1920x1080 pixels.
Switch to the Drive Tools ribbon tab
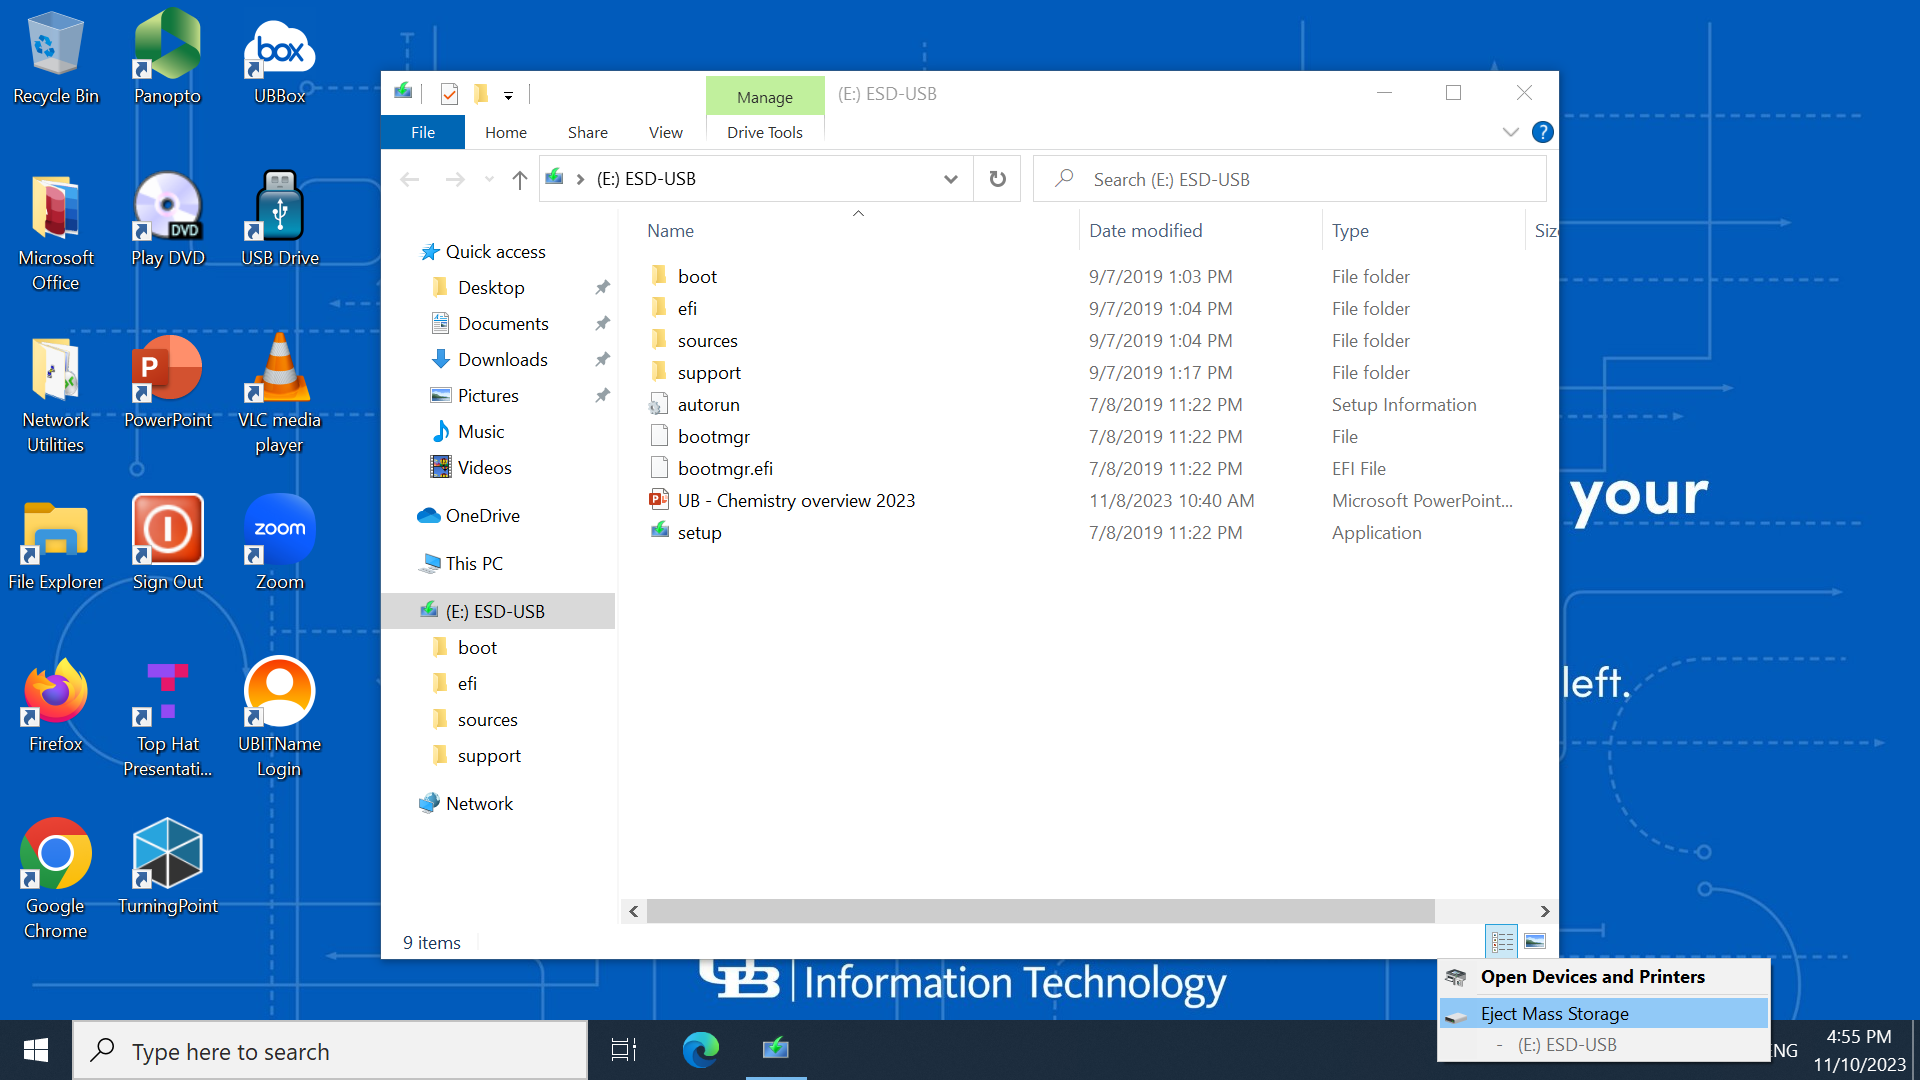[764, 131]
